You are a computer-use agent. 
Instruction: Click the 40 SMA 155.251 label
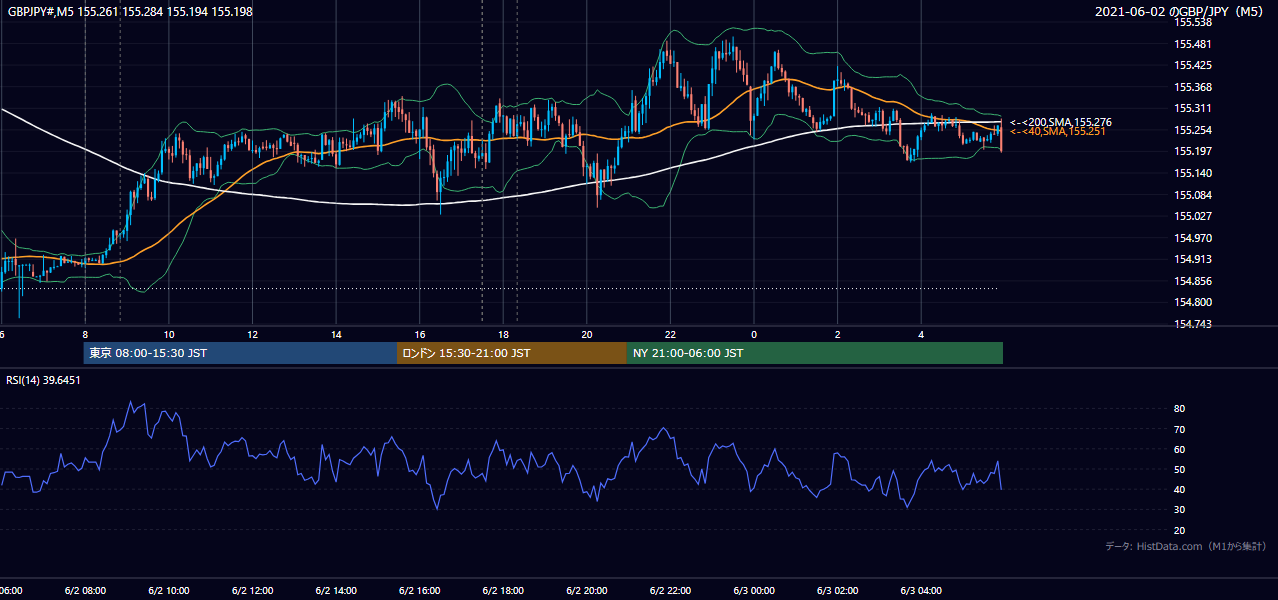click(1058, 131)
